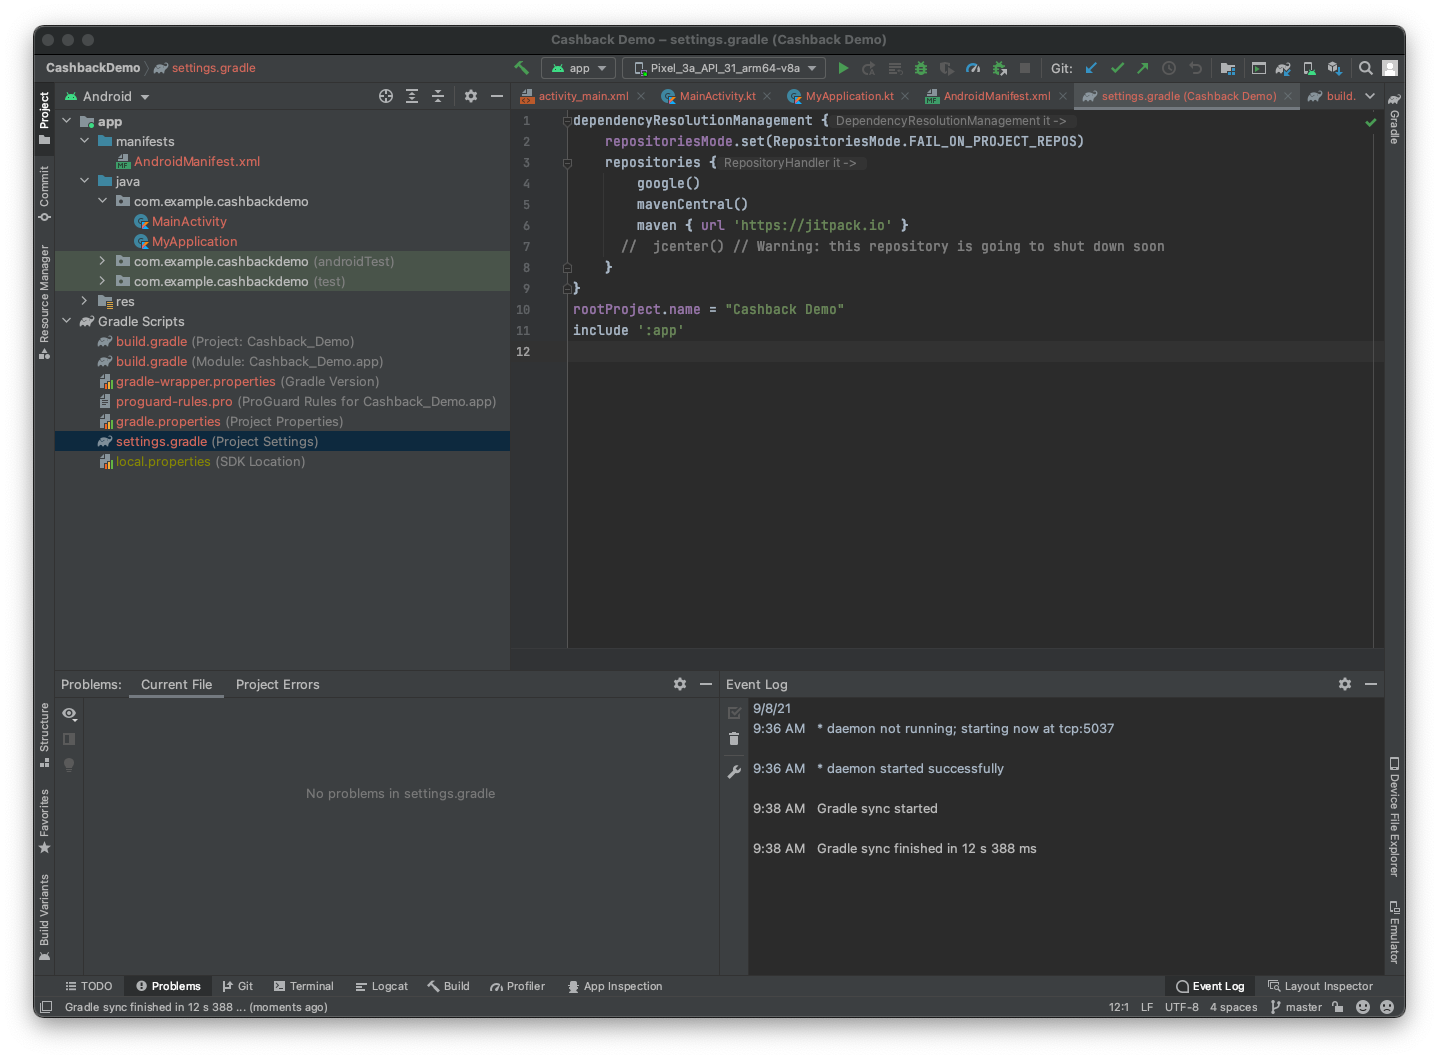The width and height of the screenshot is (1439, 1059).
Task: Open the Android Profiler from the toolbar
Action: point(973,68)
